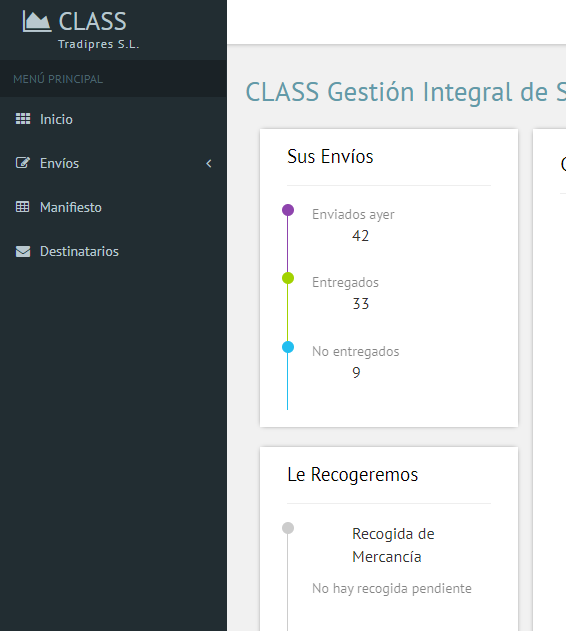Expand the Envíos submenu chevron

coord(209,163)
